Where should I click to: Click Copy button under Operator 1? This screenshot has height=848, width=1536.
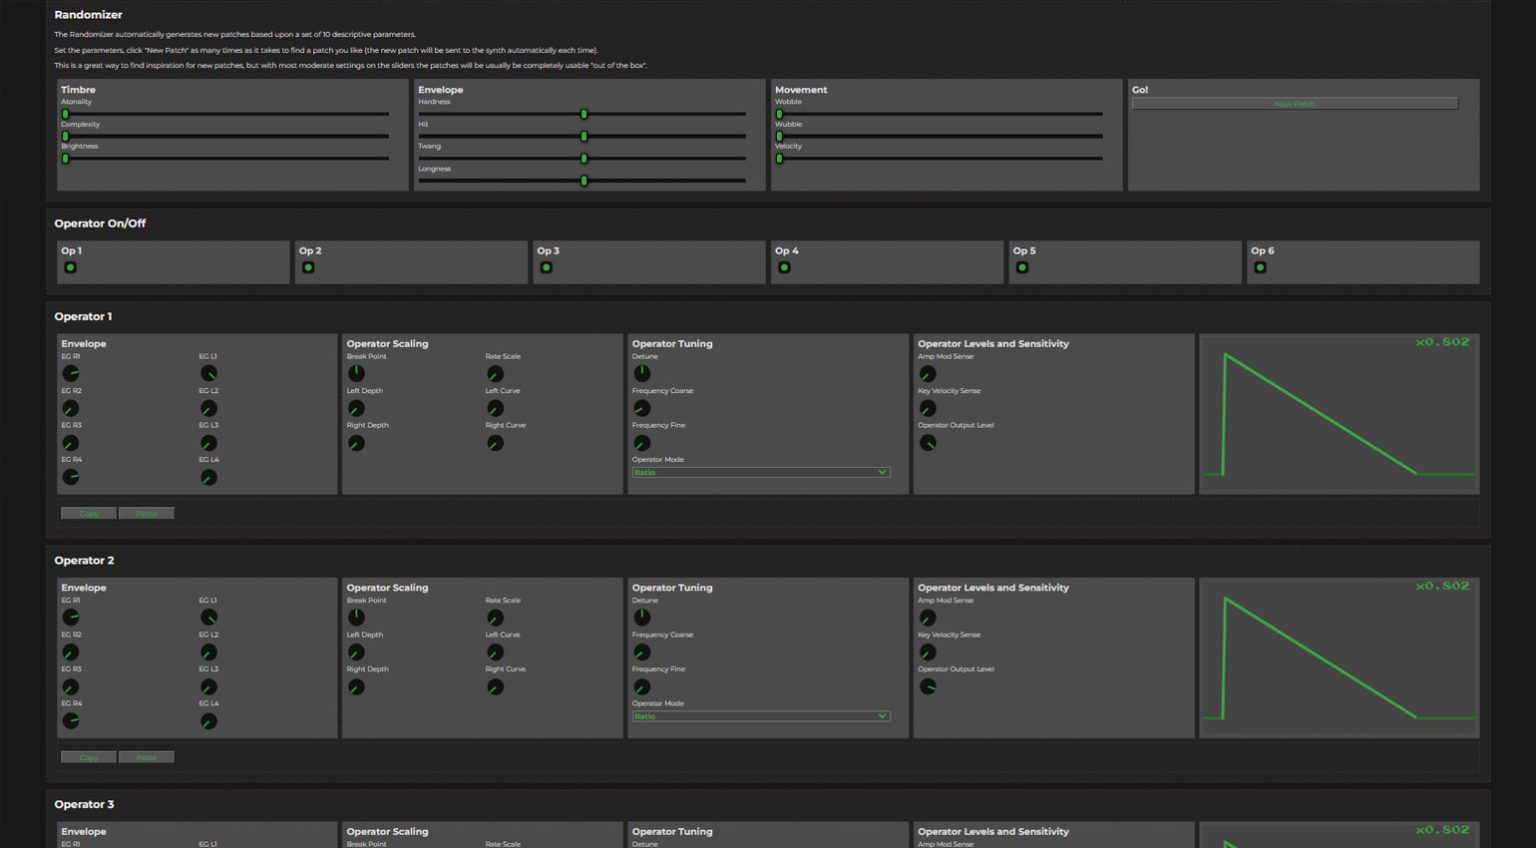(x=88, y=513)
